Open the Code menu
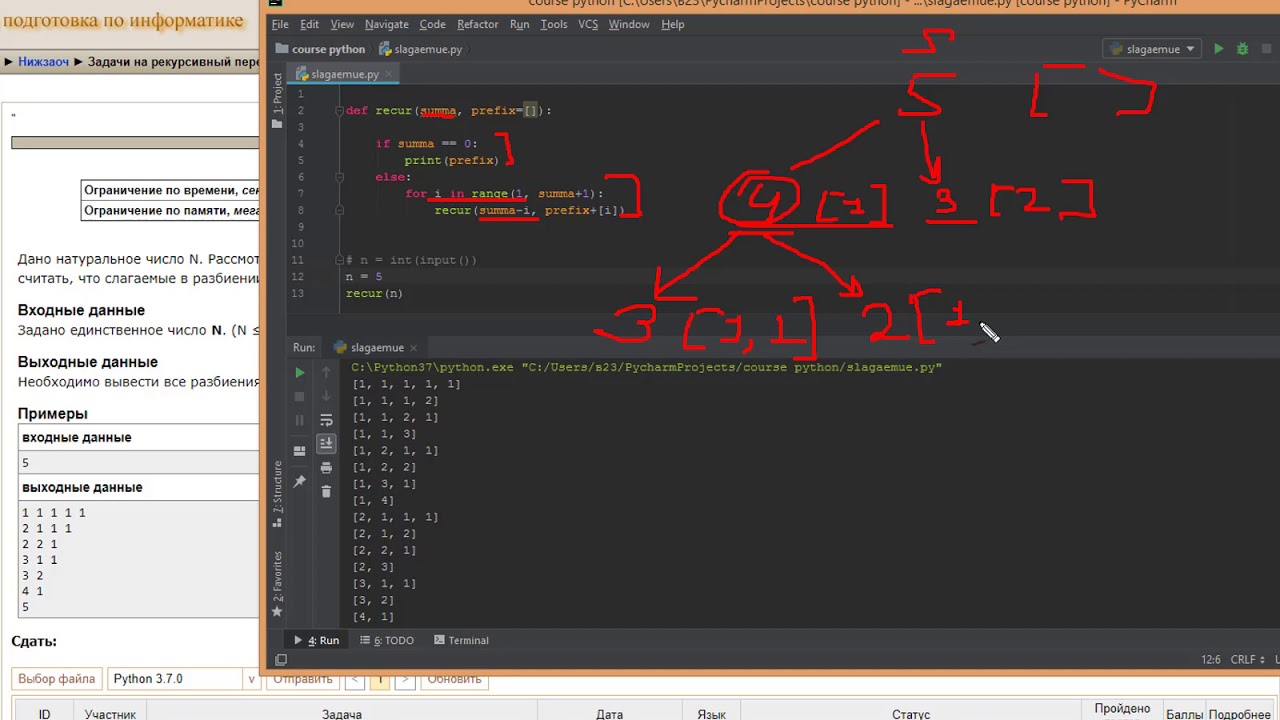Image resolution: width=1280 pixels, height=720 pixels. (432, 24)
